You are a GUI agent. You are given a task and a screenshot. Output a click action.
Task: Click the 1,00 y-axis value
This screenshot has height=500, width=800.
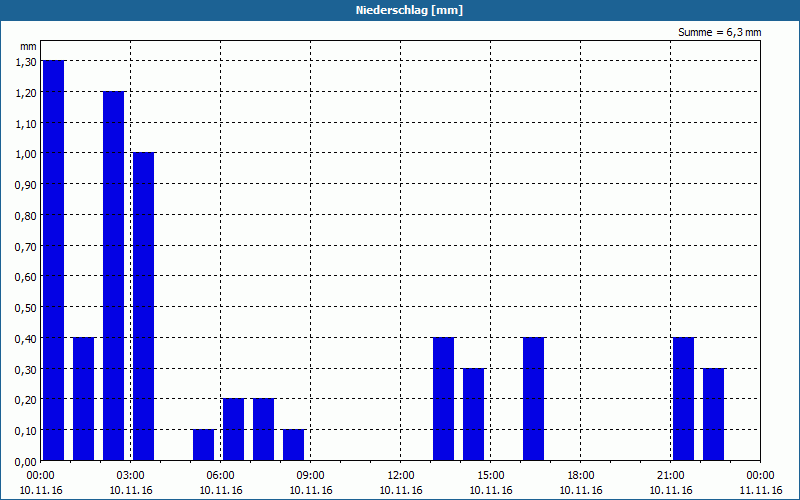(26, 154)
